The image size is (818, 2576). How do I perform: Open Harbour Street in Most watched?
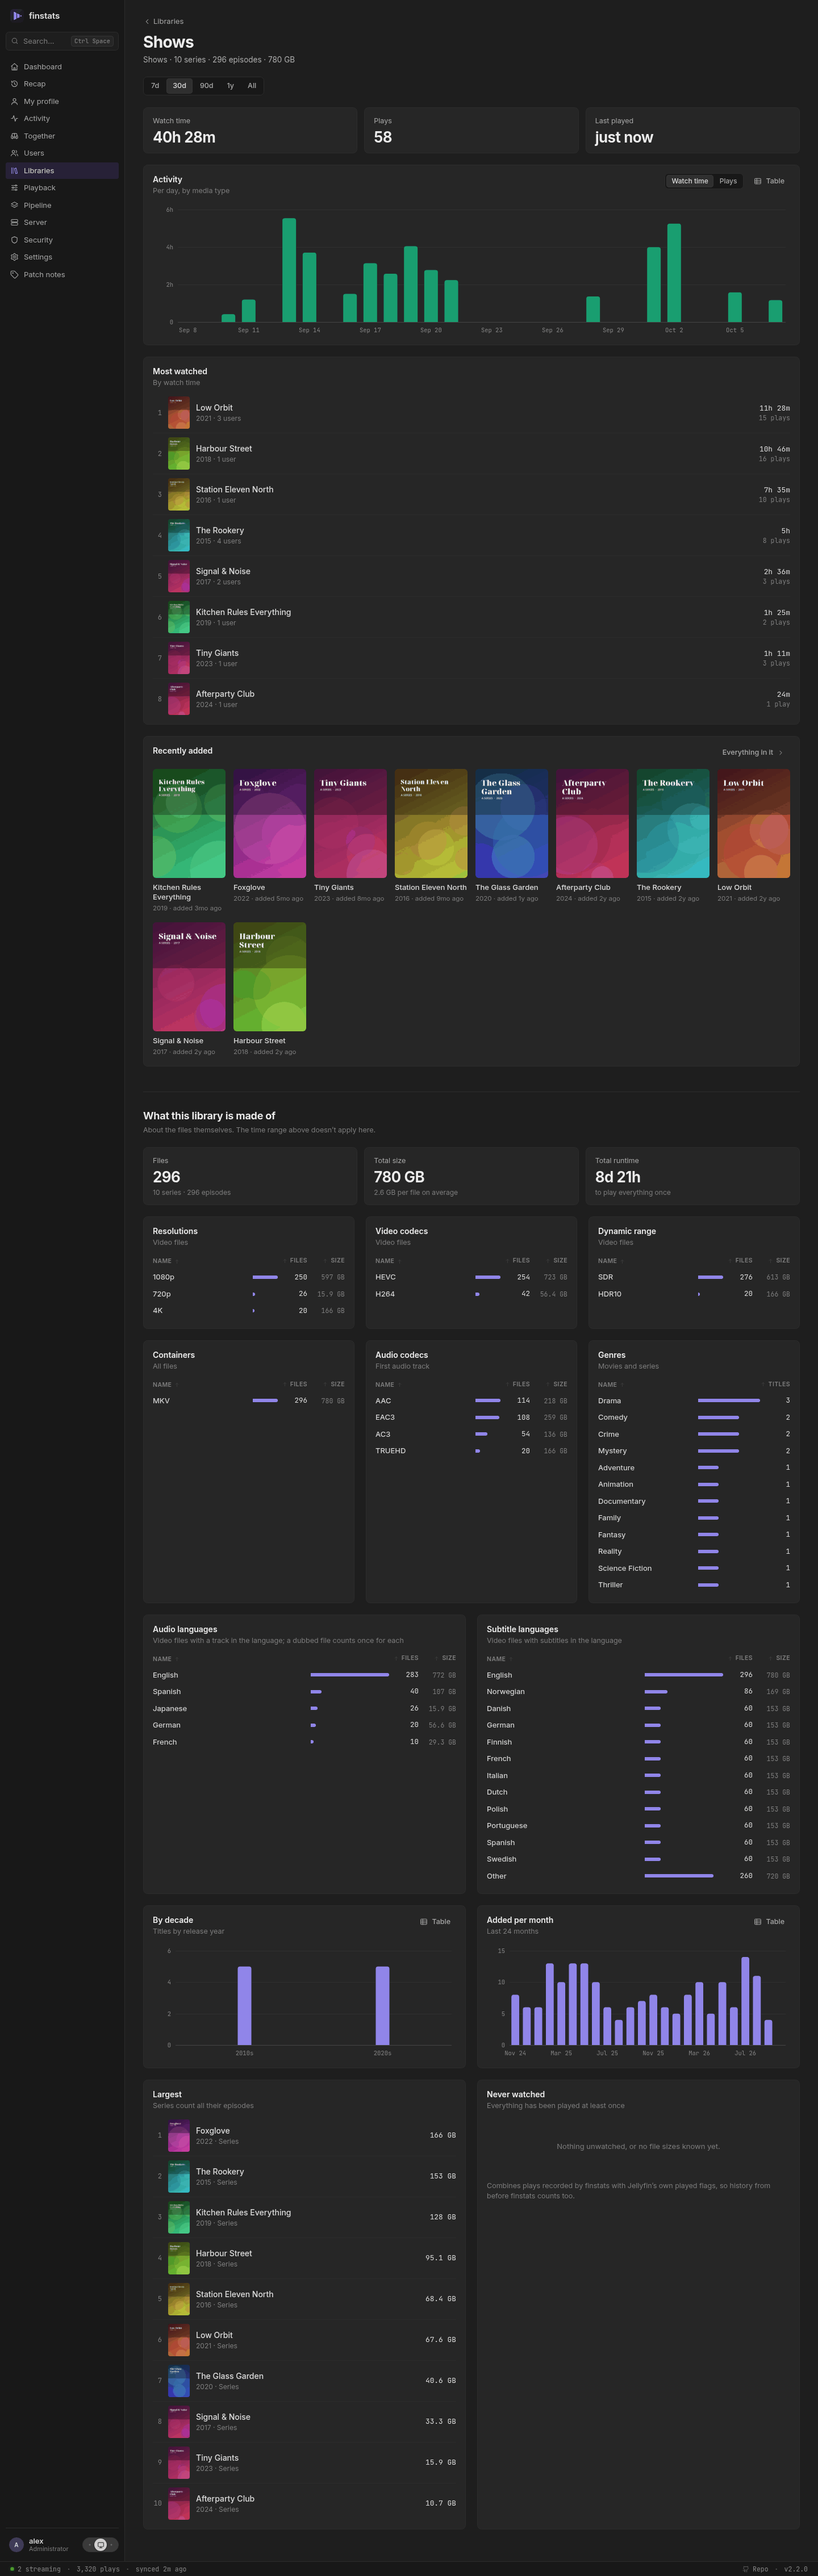click(471, 454)
